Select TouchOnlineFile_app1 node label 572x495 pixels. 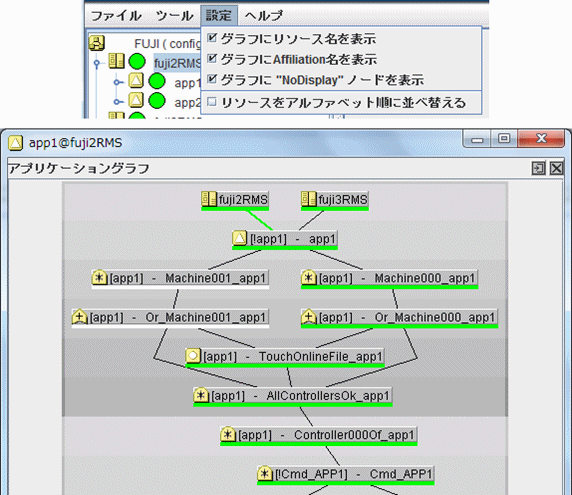(293, 357)
